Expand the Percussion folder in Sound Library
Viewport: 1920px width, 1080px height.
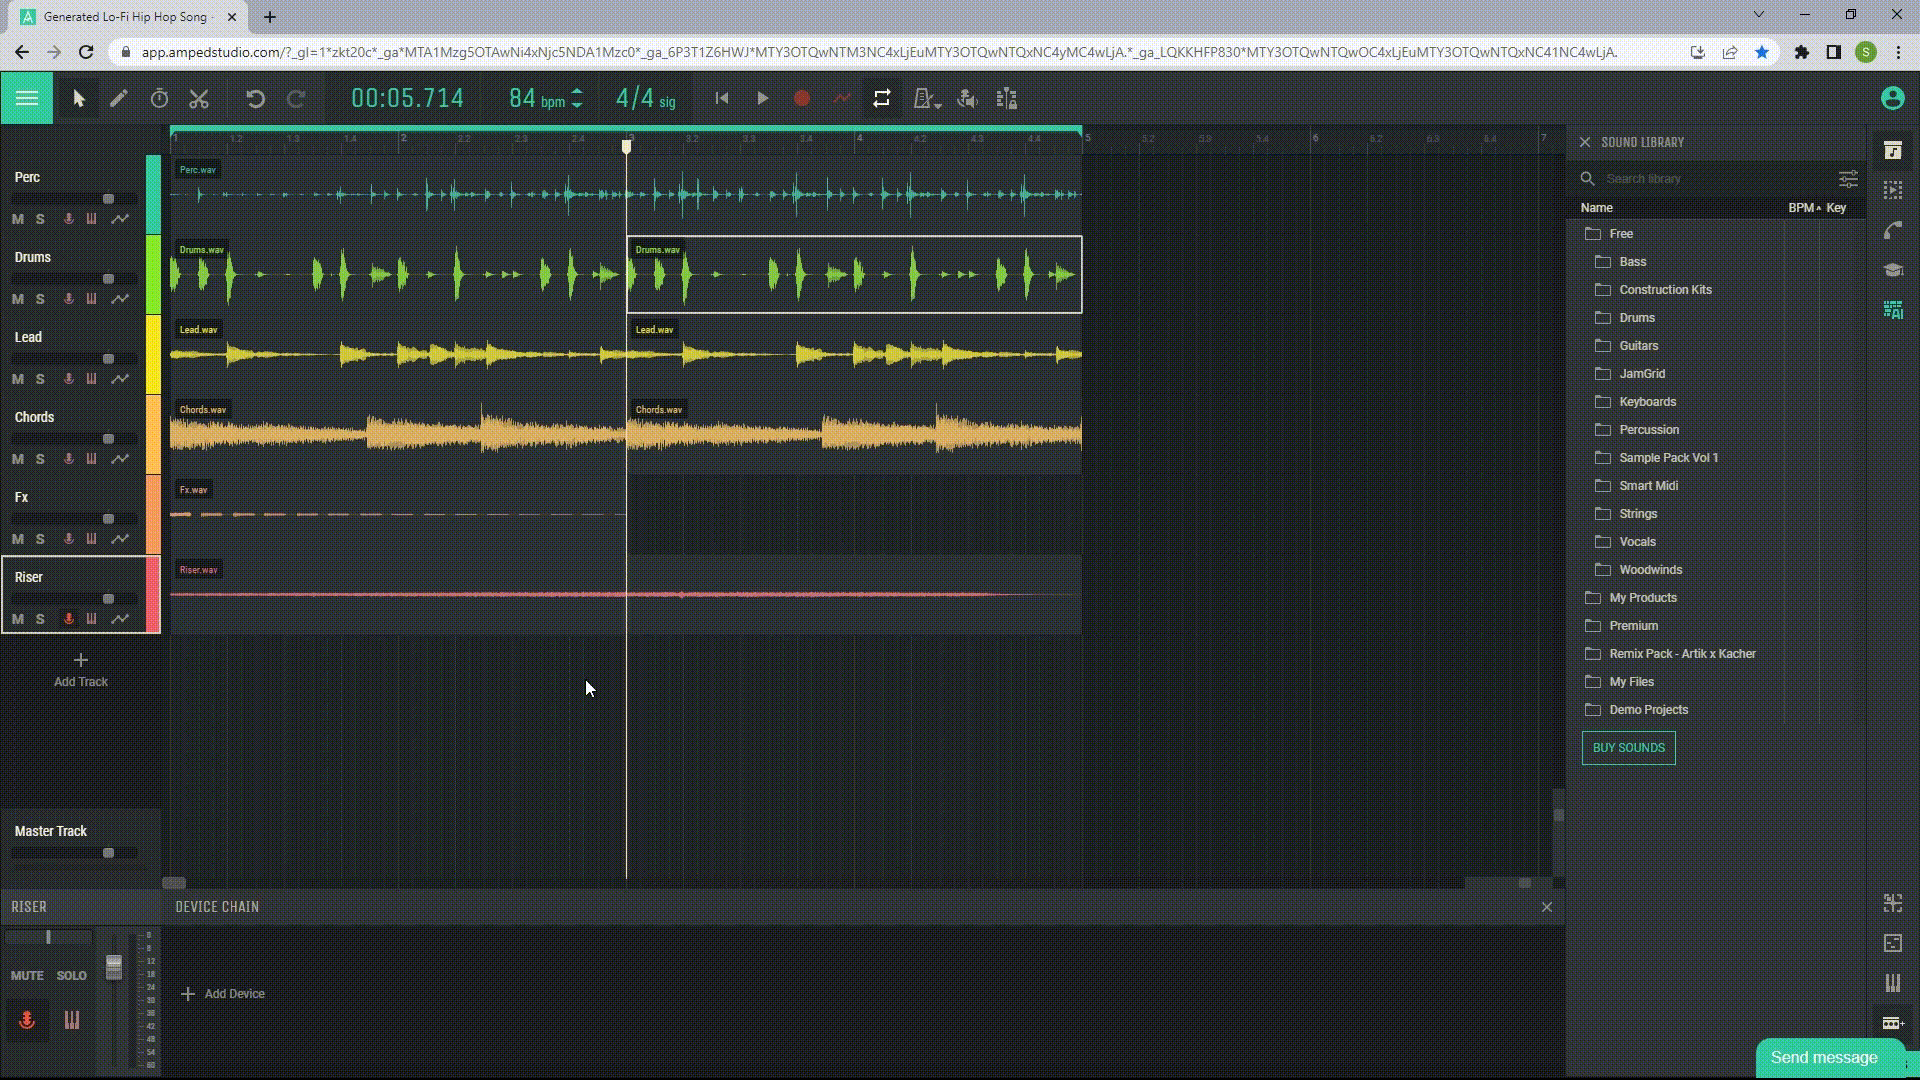pos(1650,429)
